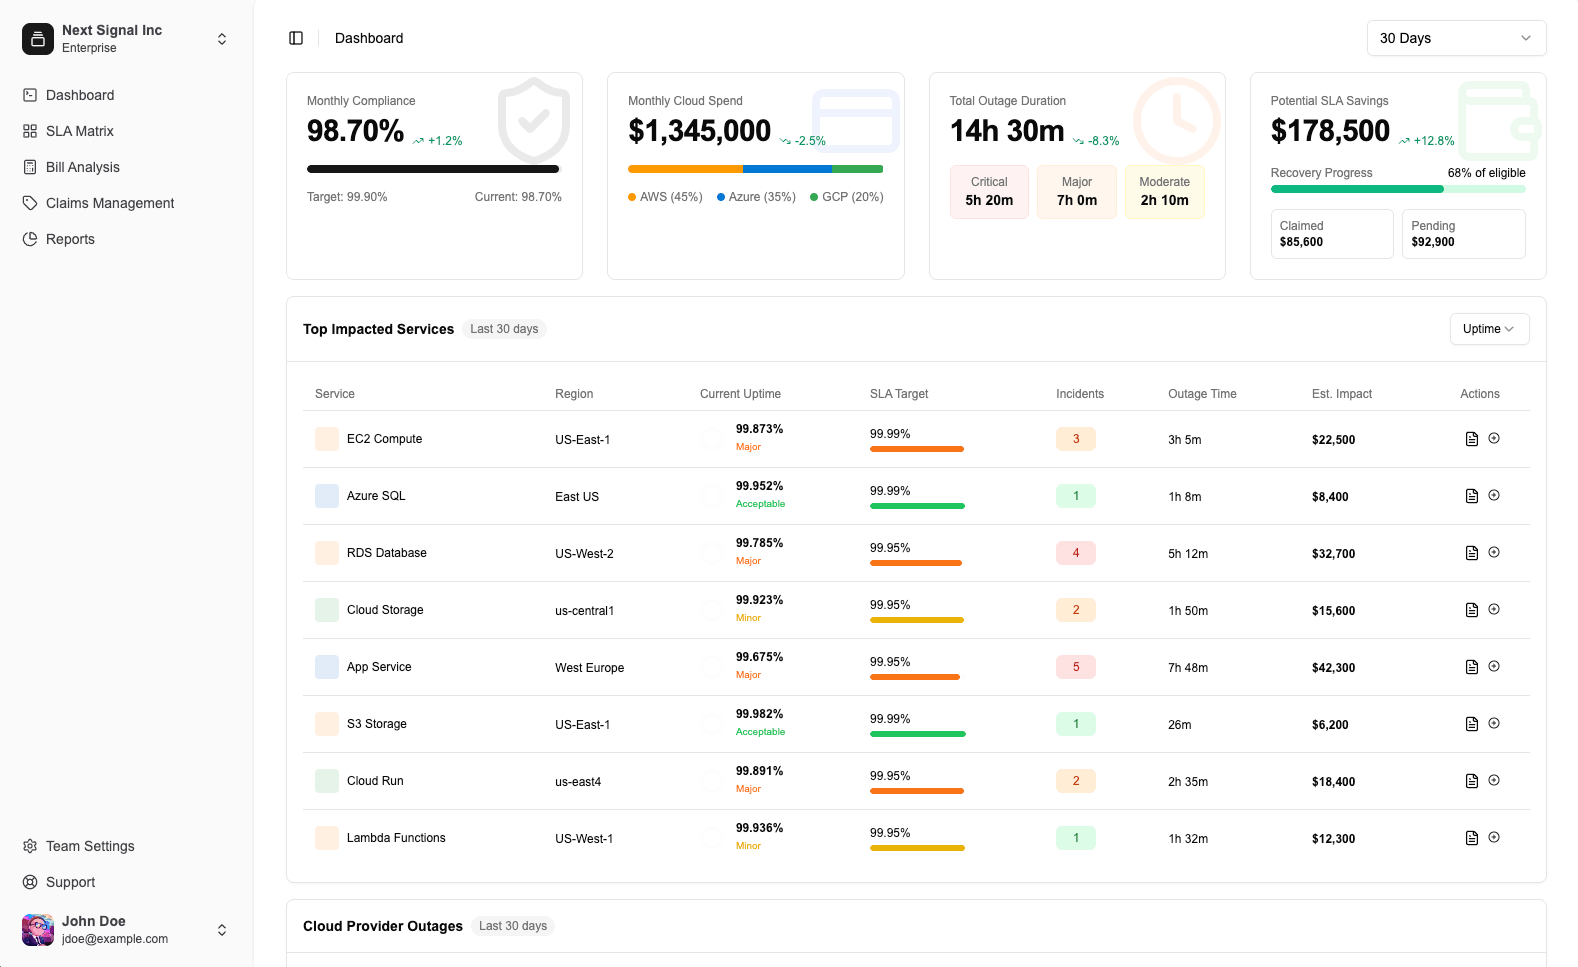Image resolution: width=1578 pixels, height=967 pixels.
Task: Expand the Next Signal Inc organization switcher
Action: point(222,39)
